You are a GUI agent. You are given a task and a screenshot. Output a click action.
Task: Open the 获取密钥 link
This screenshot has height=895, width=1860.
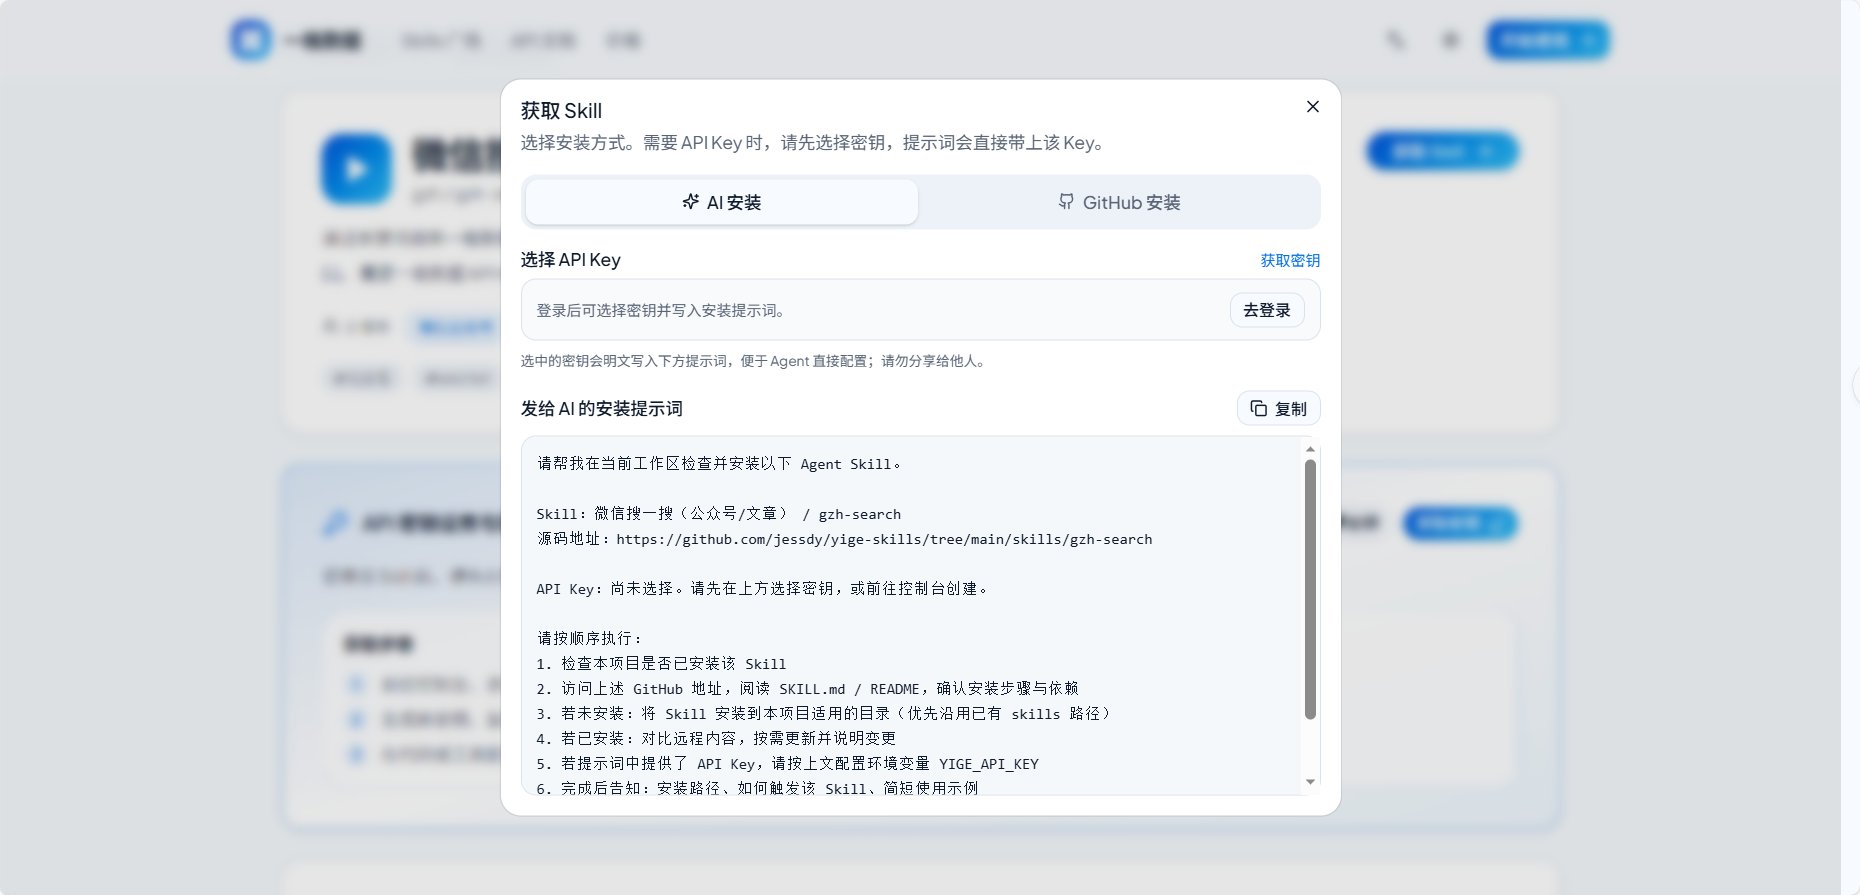(1290, 260)
